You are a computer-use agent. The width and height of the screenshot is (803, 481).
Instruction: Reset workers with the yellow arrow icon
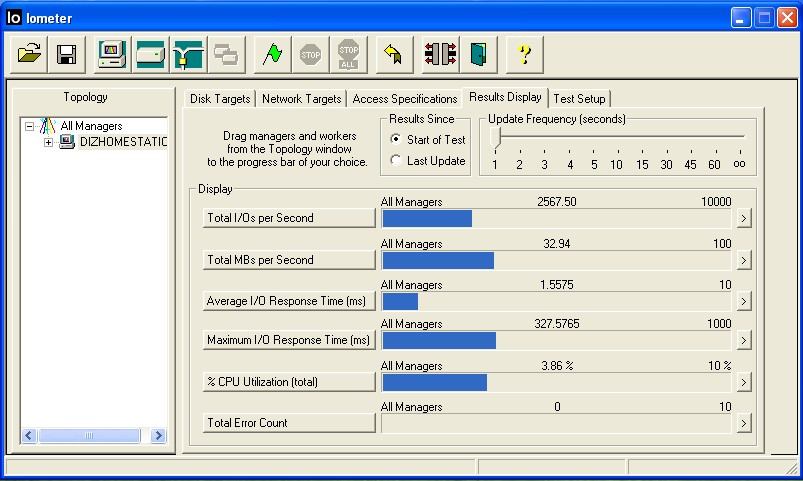394,54
